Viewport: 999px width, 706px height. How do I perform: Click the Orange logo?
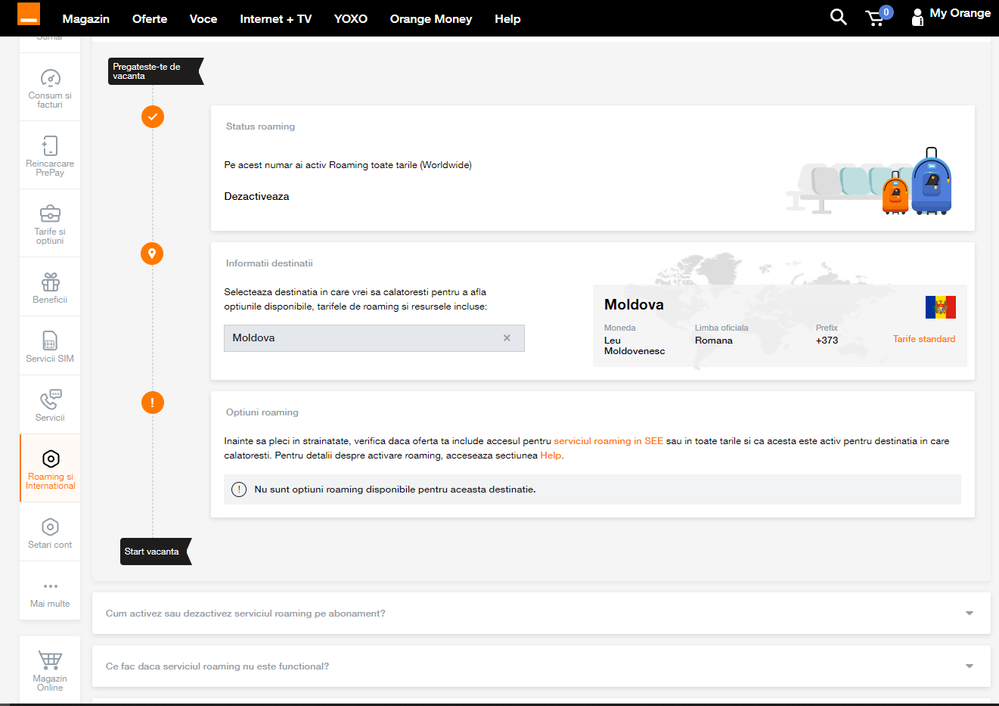28,14
